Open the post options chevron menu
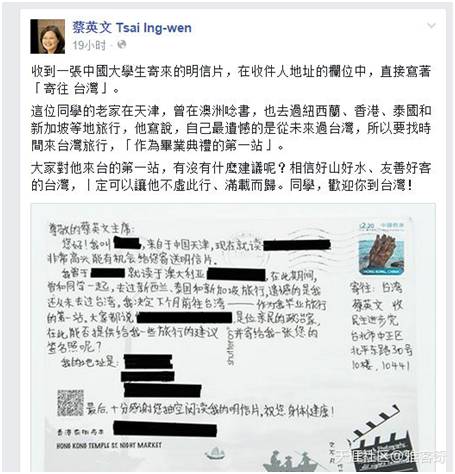455x474 pixels. (x=431, y=25)
